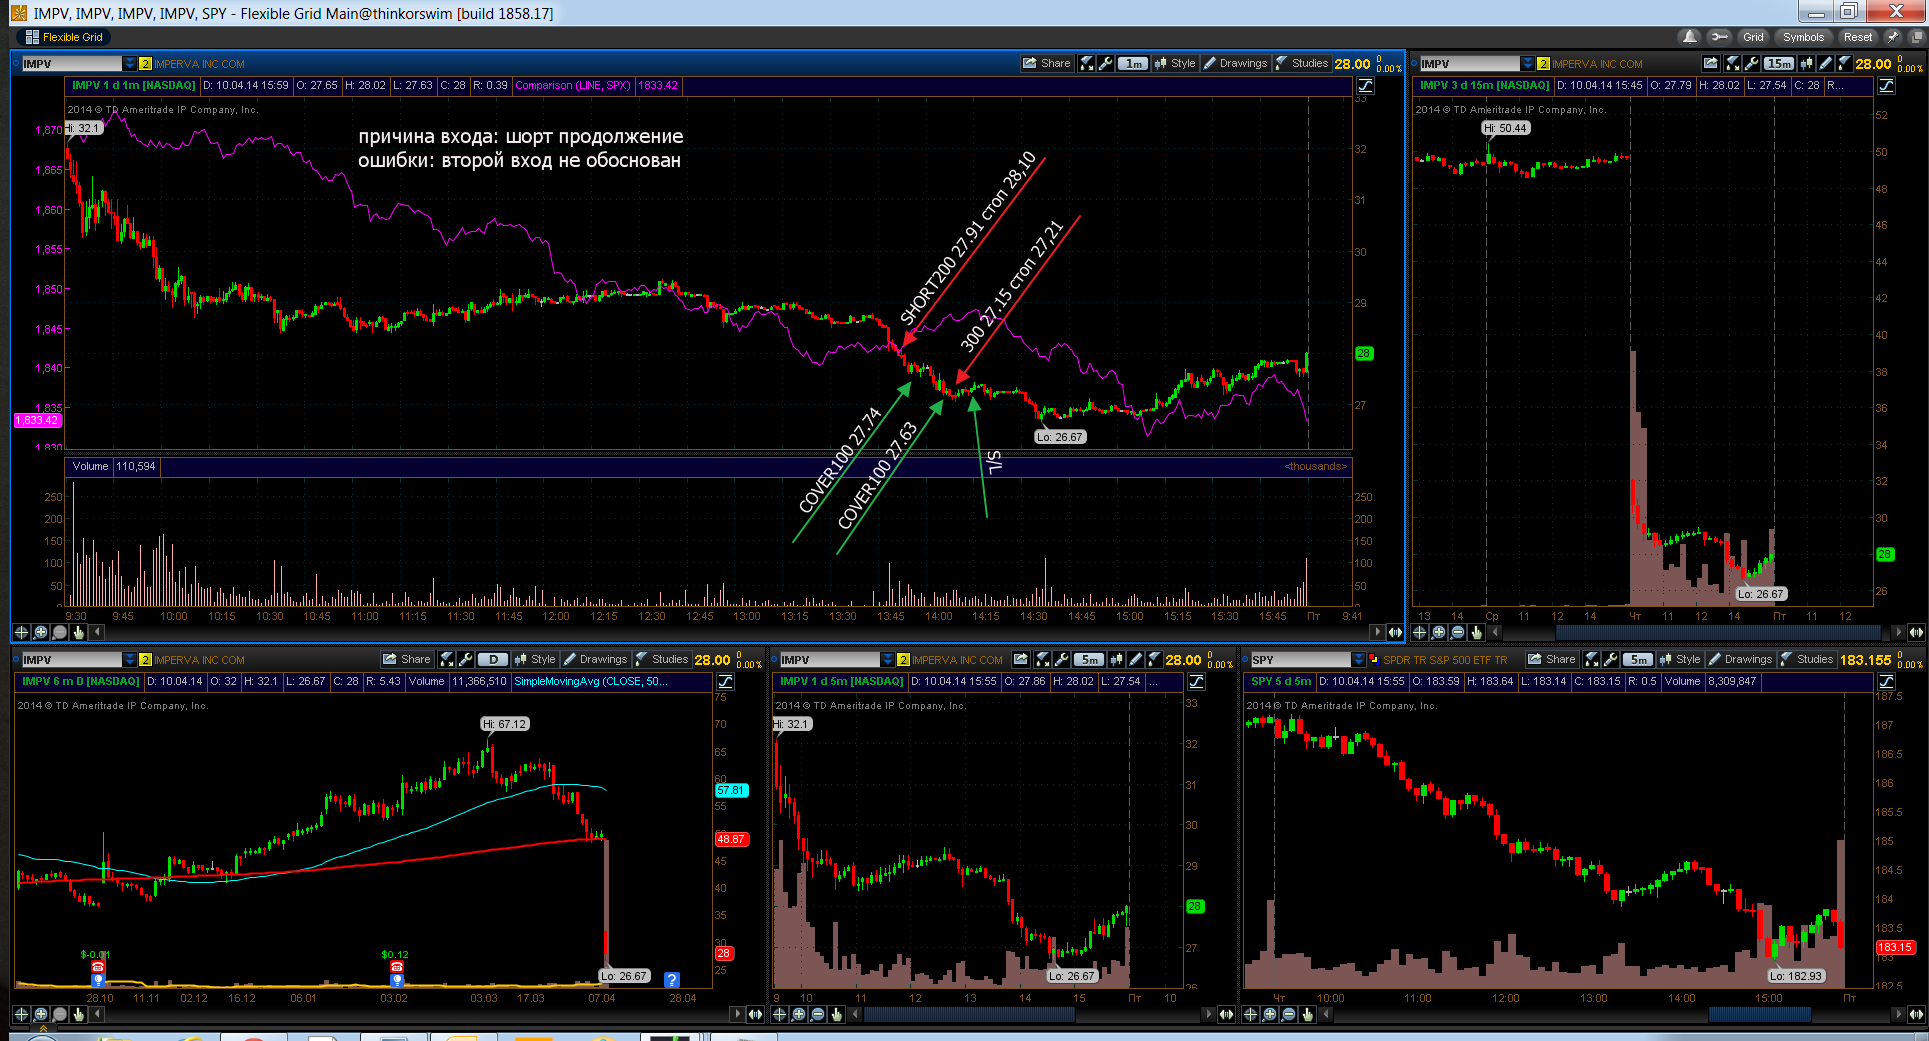Click blue question mark on daily chart
Screen dimensions: 1929x1041
click(x=671, y=980)
